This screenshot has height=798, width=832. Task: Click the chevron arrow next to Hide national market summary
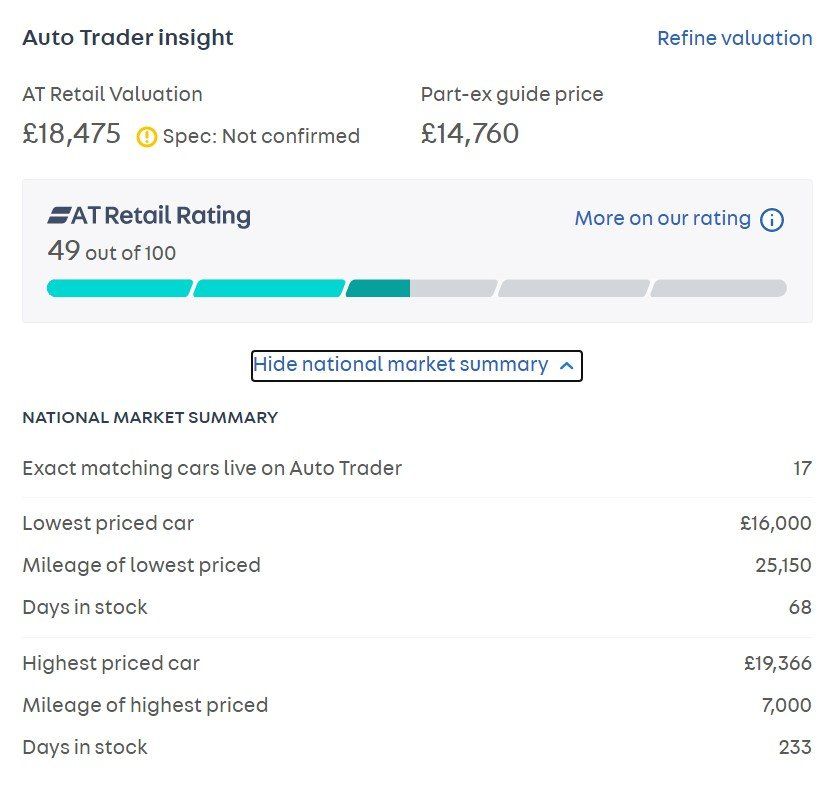(567, 366)
